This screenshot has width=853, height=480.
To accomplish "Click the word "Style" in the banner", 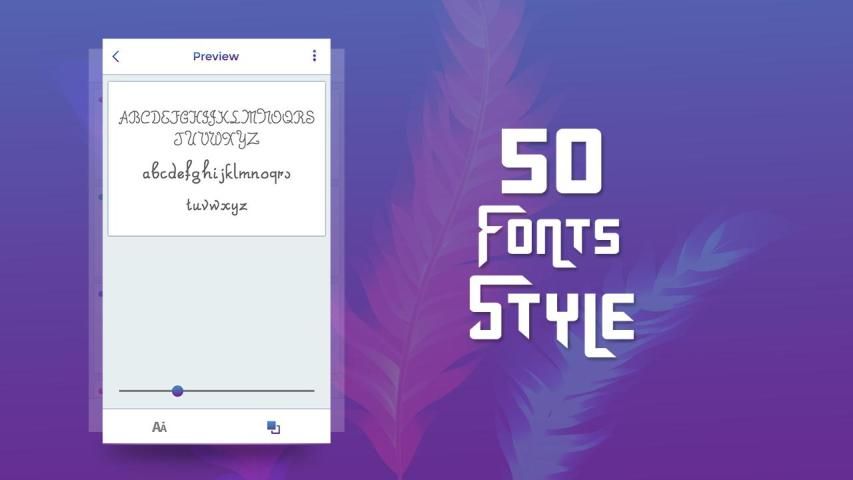I will (551, 312).
